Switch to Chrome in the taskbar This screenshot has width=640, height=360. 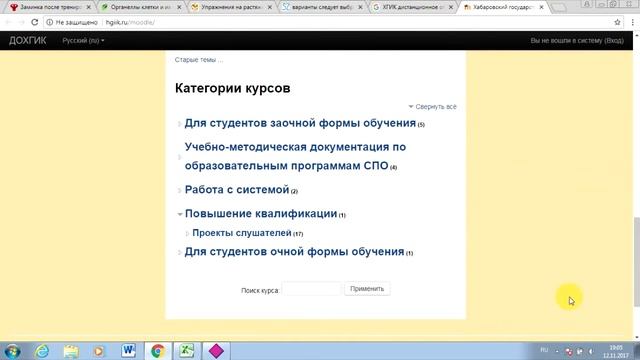click(x=158, y=351)
